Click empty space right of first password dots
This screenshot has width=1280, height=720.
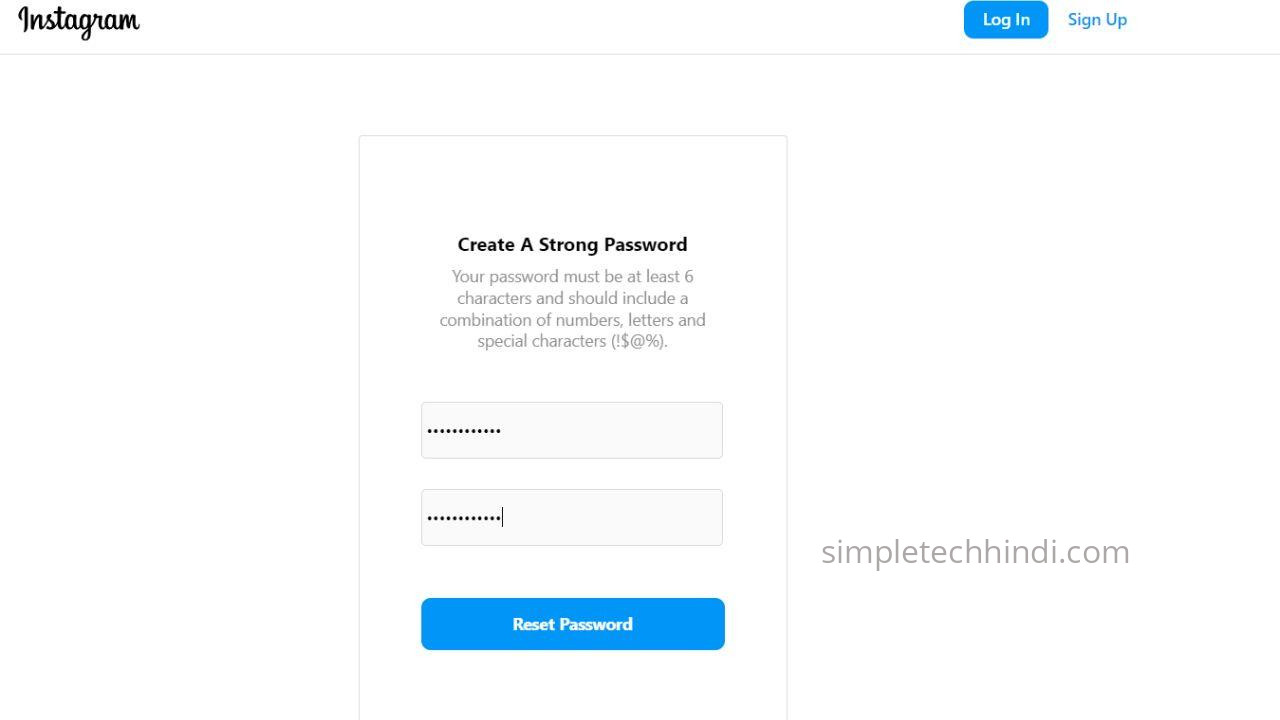tap(620, 430)
